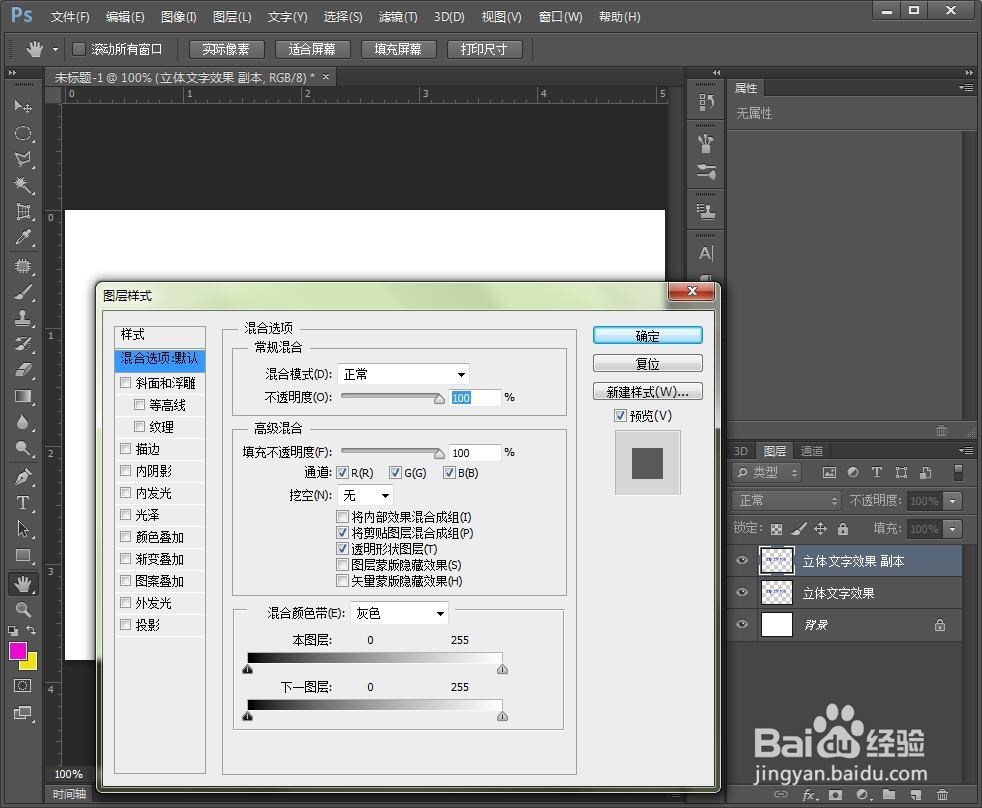Open the 挖空 knockout dropdown
Viewport: 982px width, 808px height.
(366, 494)
